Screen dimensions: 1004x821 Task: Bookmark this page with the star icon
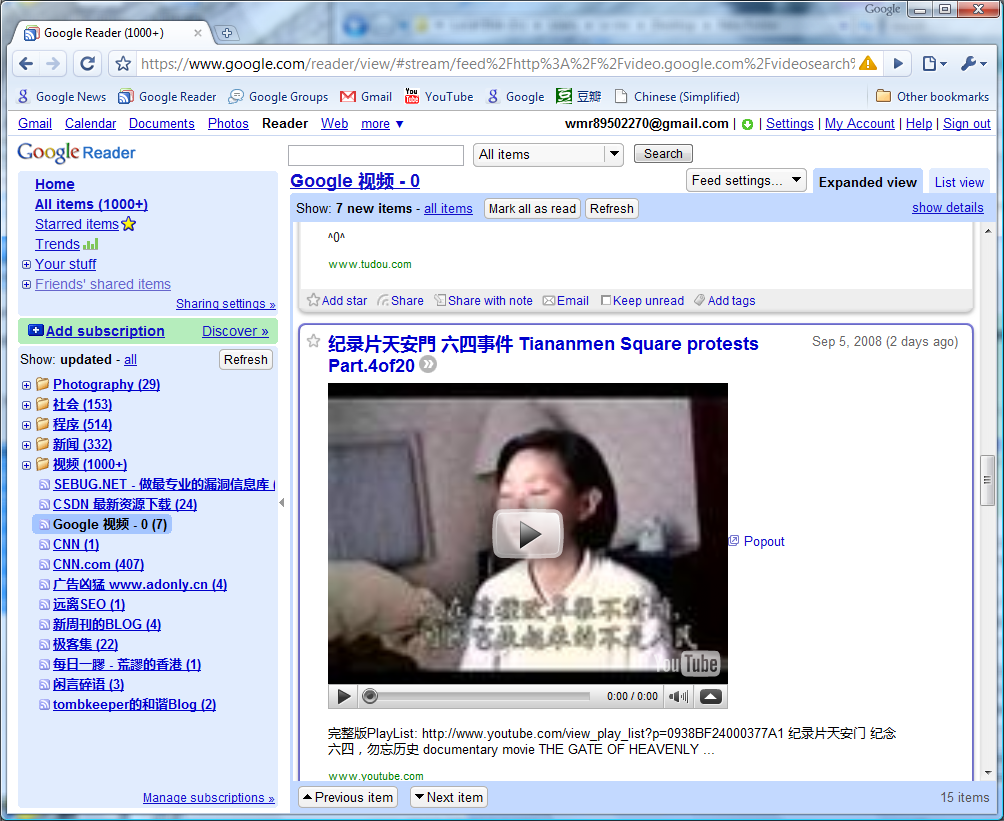tap(123, 63)
